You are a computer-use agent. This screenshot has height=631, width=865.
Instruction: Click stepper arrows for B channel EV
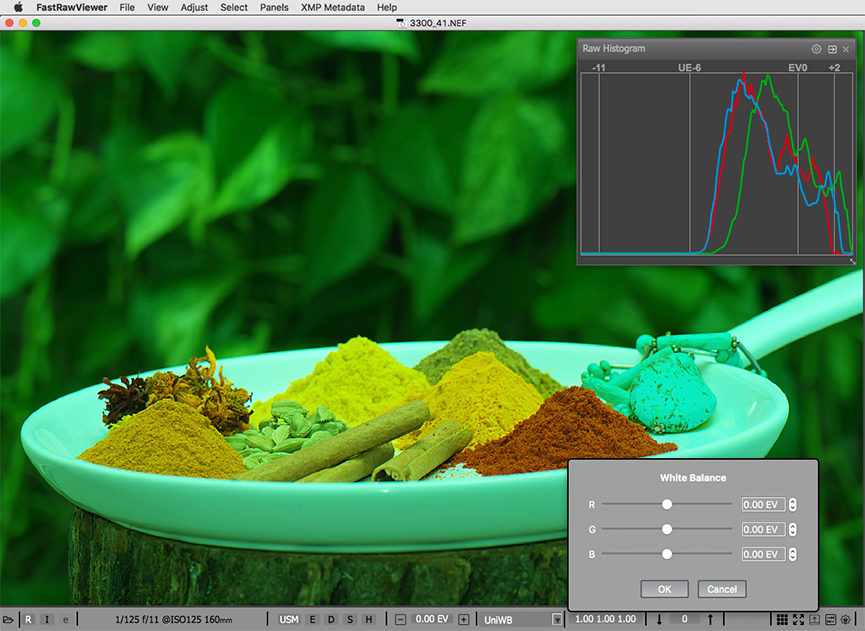coord(793,554)
